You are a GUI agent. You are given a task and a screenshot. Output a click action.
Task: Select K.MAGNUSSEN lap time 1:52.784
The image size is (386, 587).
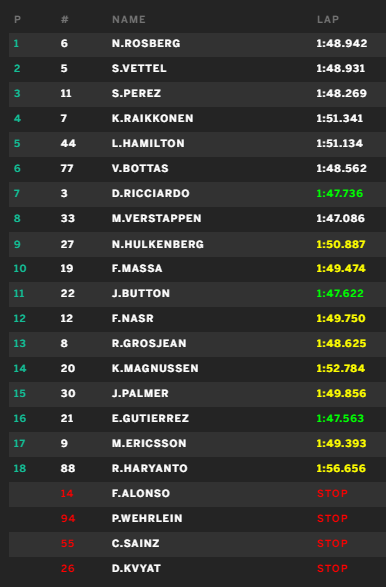(x=341, y=368)
